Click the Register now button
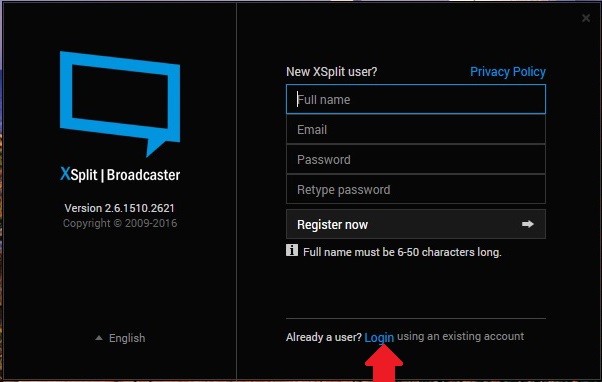This screenshot has width=602, height=382. pos(416,224)
